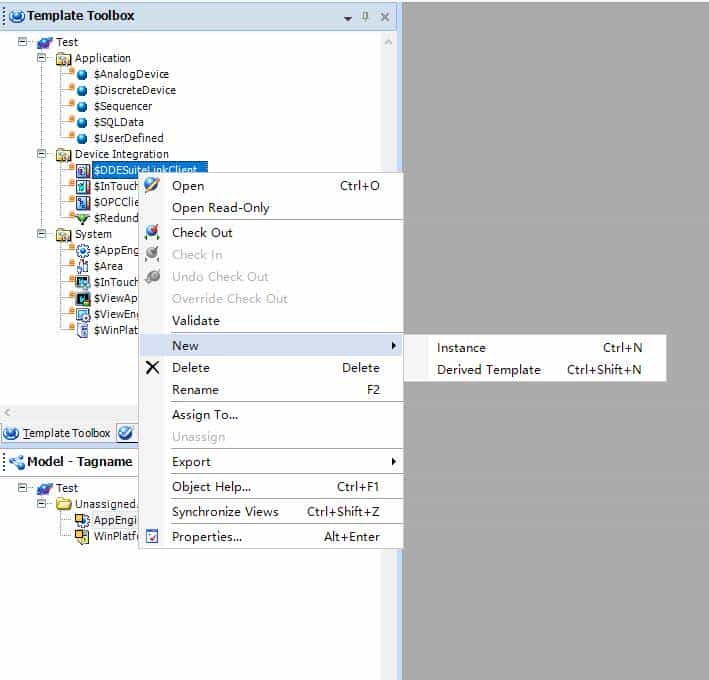Screen dimensions: 709x680
Task: Collapse the Application folder
Action: pos(41,58)
